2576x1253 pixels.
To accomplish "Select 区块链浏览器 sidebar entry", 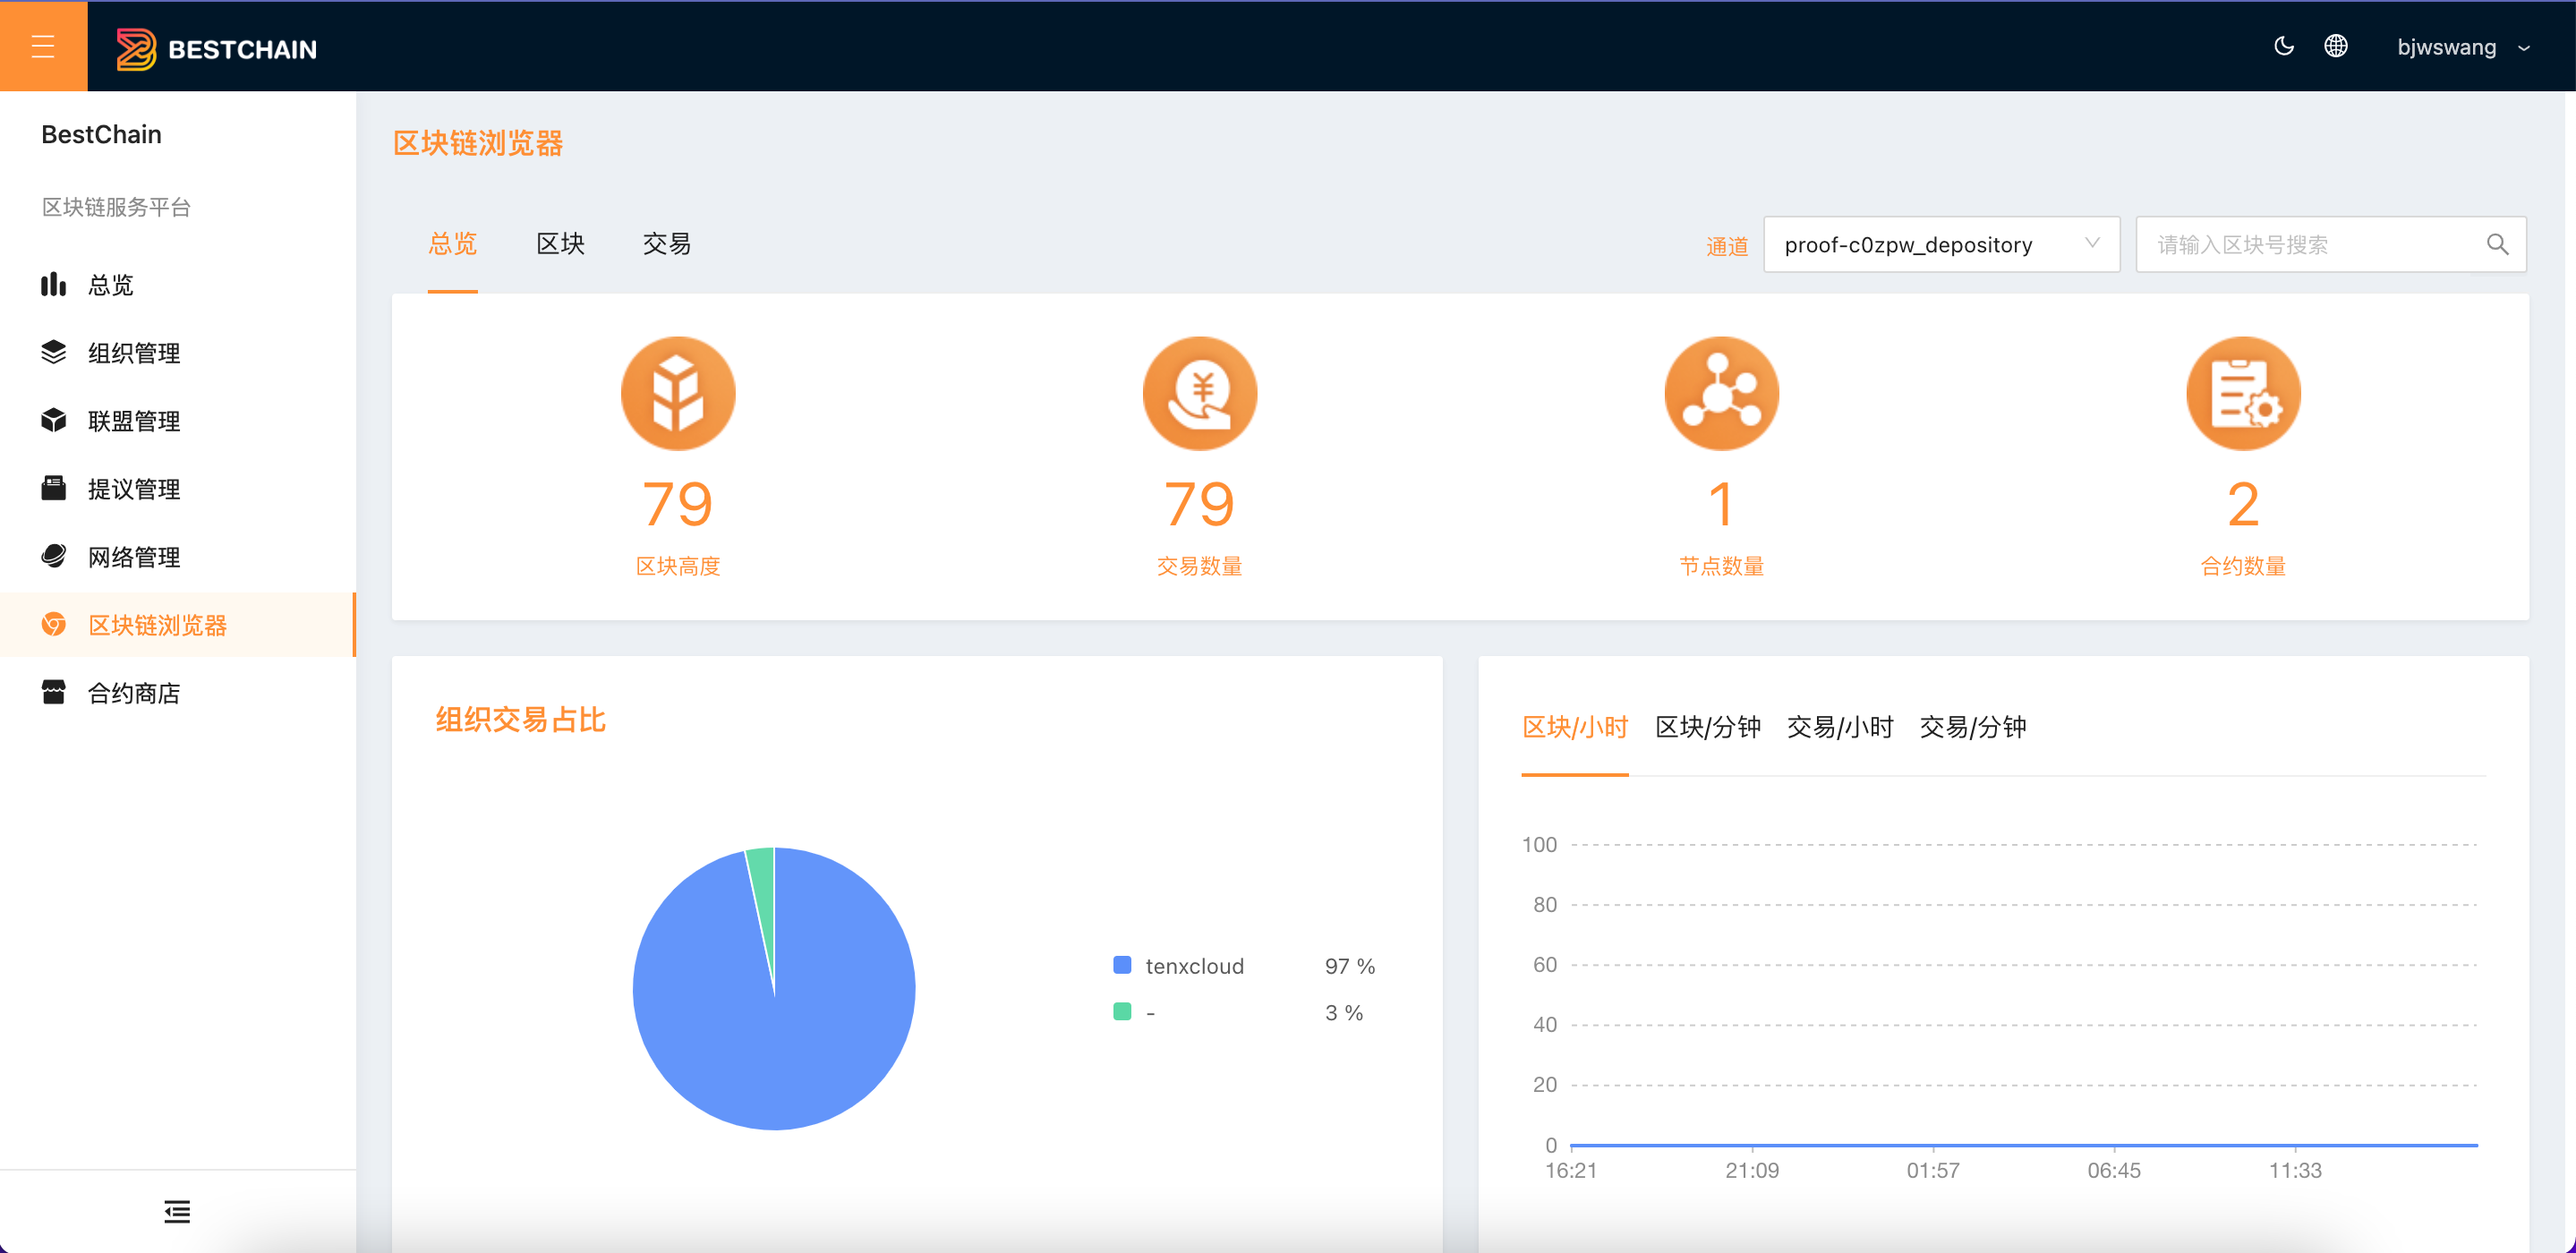I will pyautogui.click(x=178, y=625).
